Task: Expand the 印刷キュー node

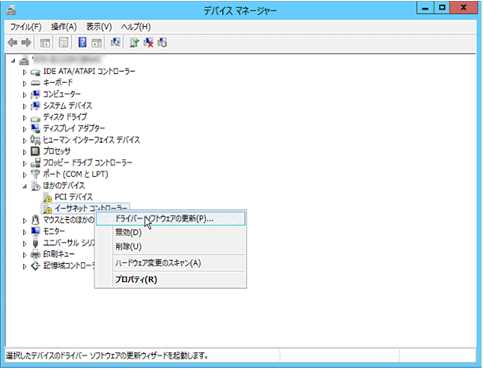Action: (24, 255)
